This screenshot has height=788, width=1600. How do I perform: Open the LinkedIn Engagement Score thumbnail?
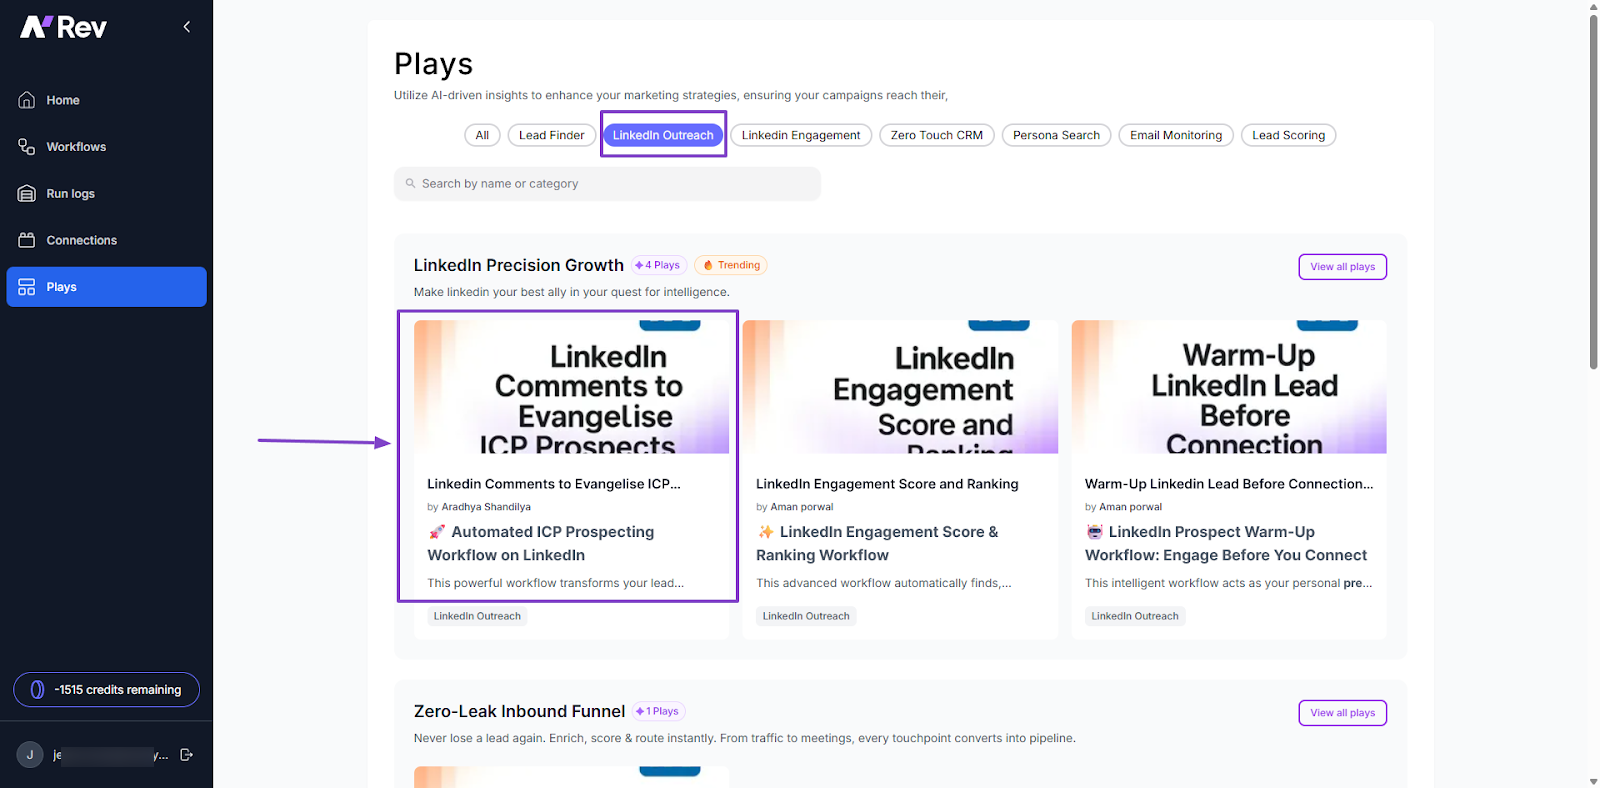[900, 387]
